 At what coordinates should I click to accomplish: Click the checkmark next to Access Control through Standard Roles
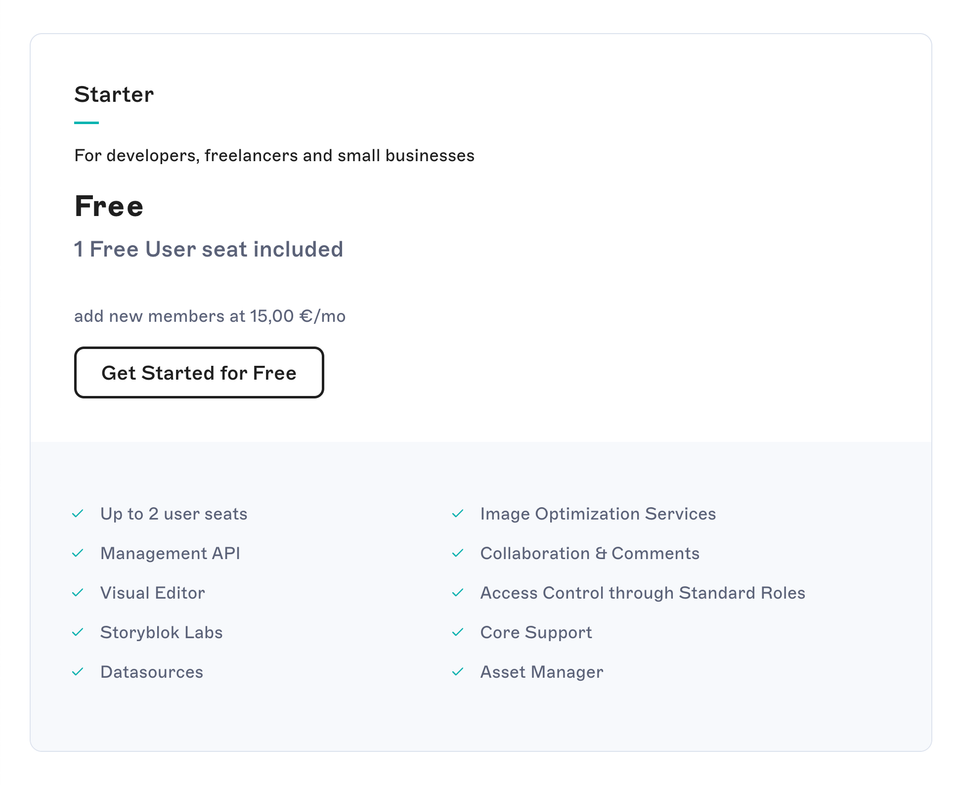point(458,592)
